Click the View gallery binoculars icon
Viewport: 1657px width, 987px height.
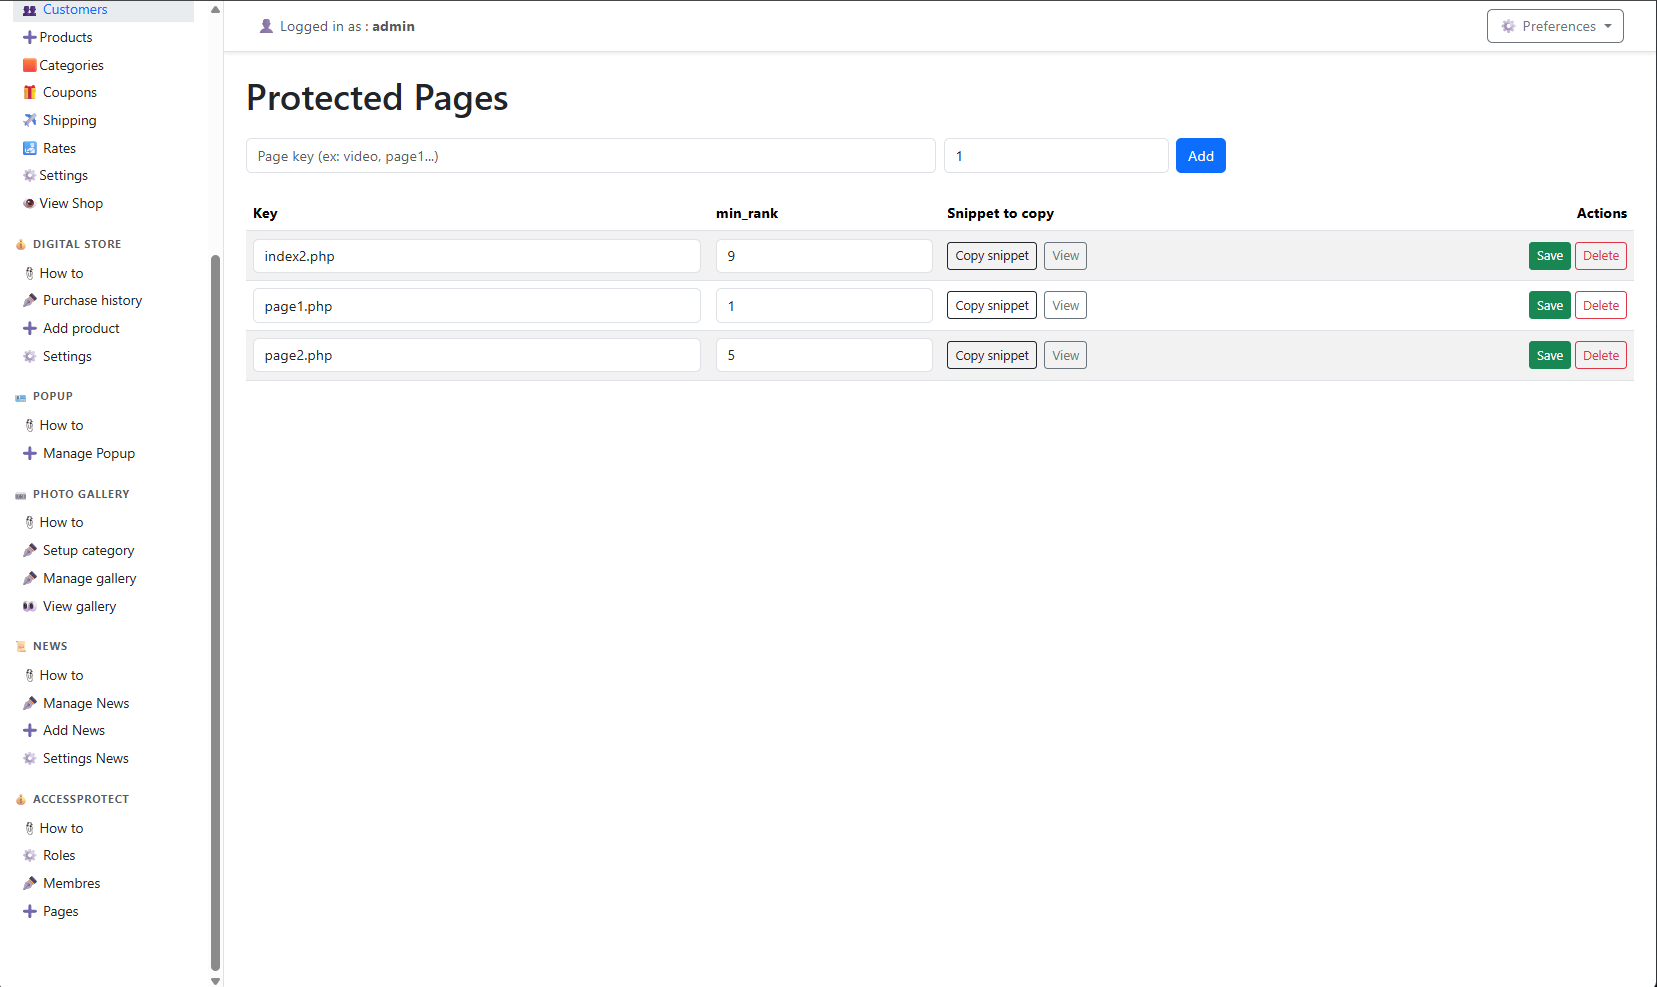coord(30,606)
